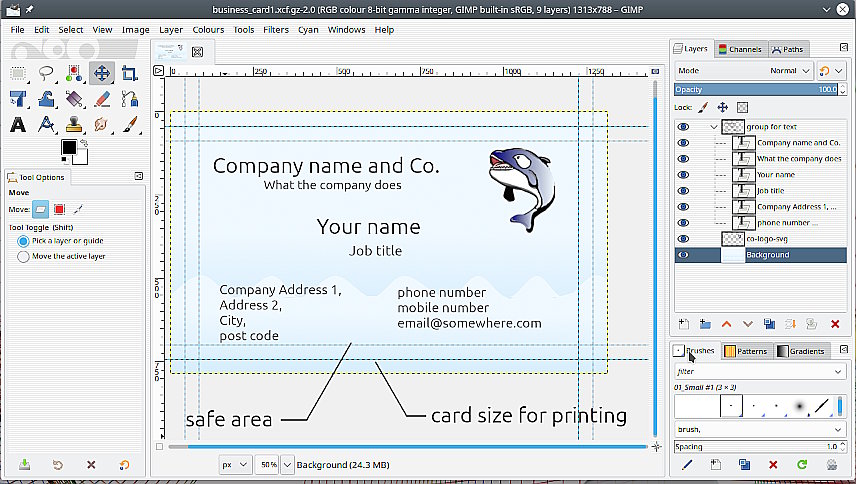Open Tool Options tab configuration menu
Viewport: 856px width, 484px height.
tap(139, 176)
